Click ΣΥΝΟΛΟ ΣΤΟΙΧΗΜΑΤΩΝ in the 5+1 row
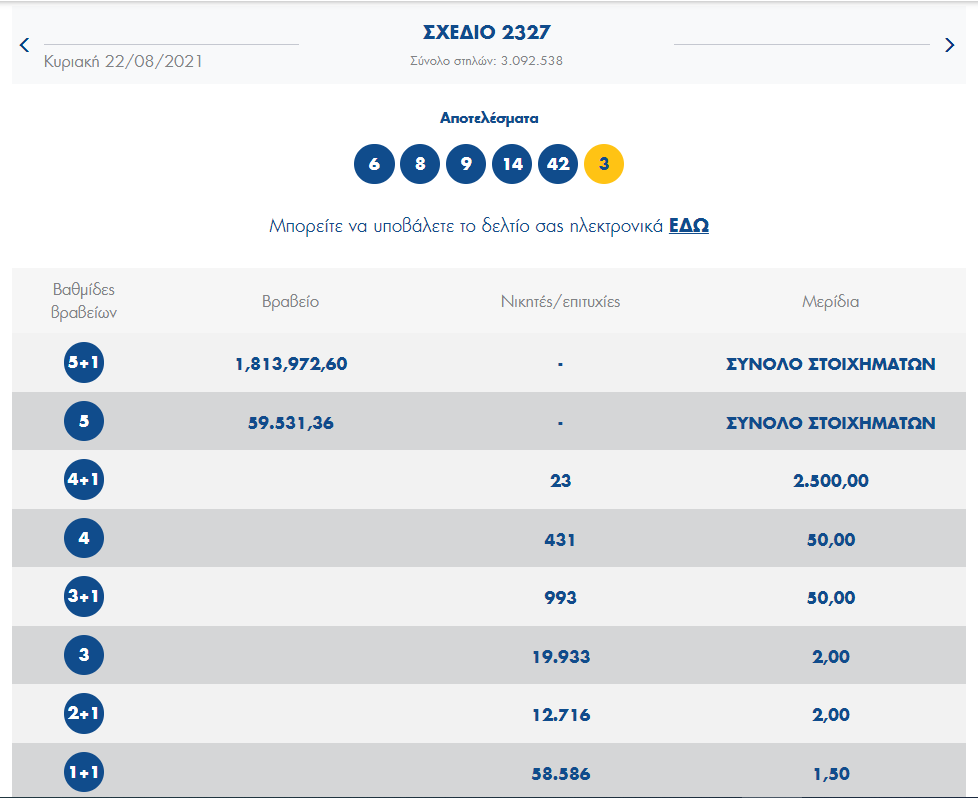 [x=831, y=364]
